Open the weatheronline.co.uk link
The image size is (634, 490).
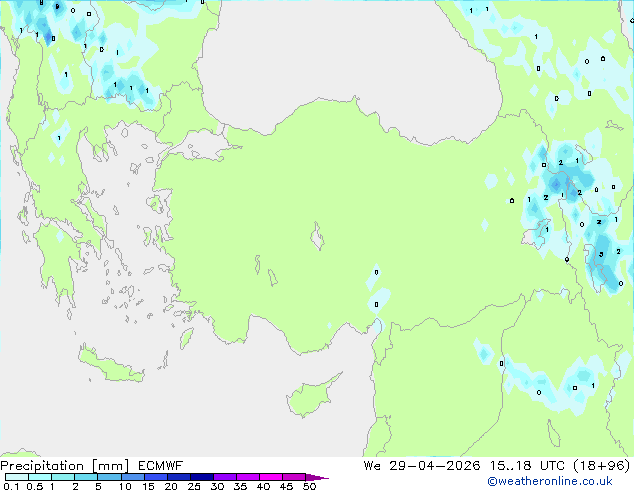coord(549,481)
